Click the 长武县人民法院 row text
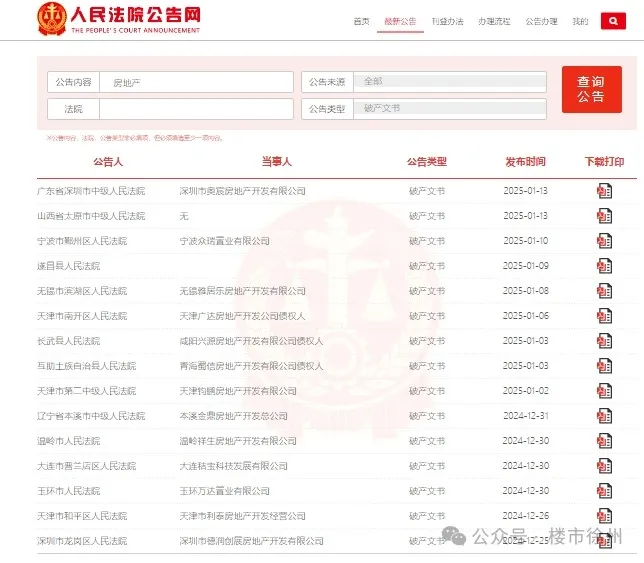 point(68,341)
